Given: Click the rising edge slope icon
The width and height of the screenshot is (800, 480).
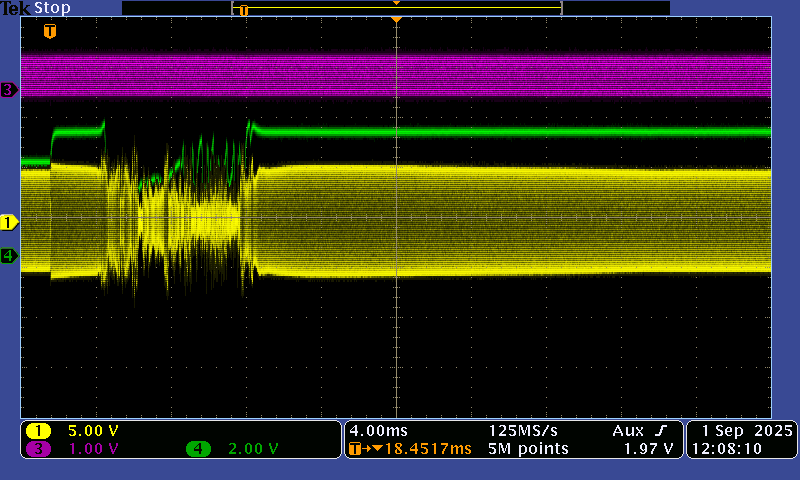Looking at the screenshot, I should 666,430.
